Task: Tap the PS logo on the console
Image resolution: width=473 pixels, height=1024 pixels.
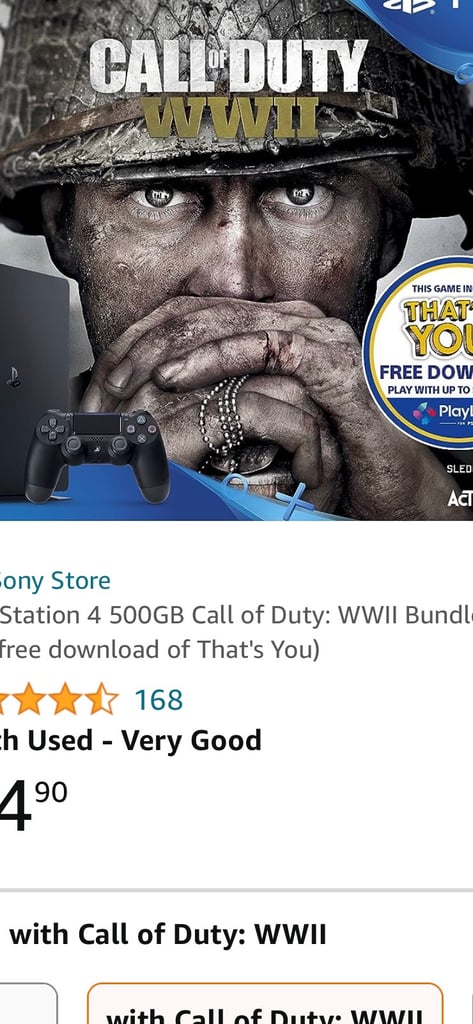Action: [14, 377]
